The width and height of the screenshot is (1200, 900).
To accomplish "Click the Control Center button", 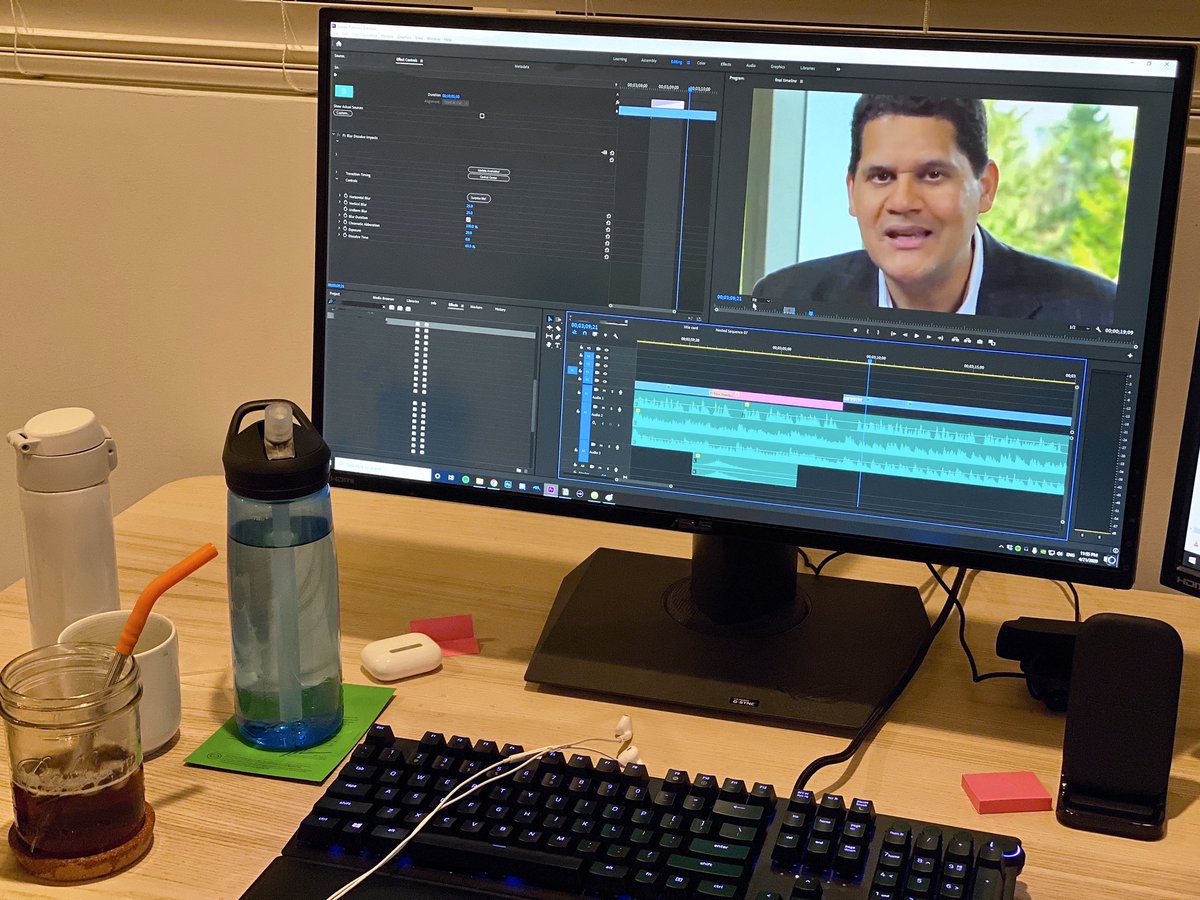I will [489, 178].
